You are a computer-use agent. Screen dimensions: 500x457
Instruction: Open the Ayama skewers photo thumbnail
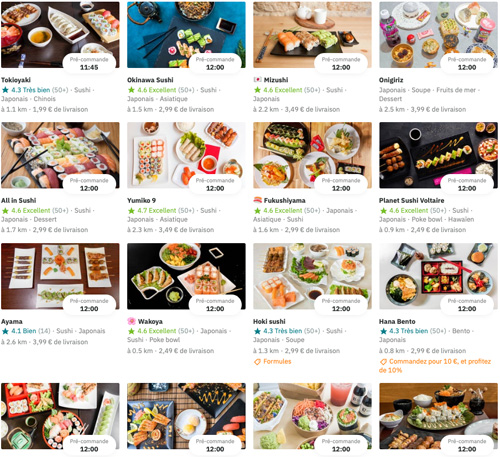coord(60,276)
